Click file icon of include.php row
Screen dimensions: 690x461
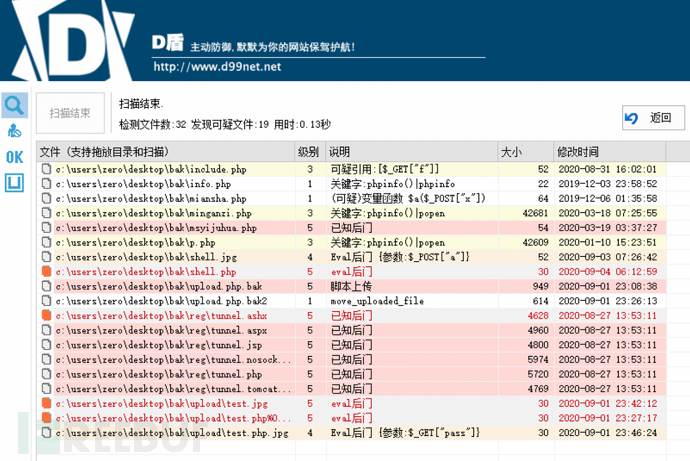coord(46,169)
